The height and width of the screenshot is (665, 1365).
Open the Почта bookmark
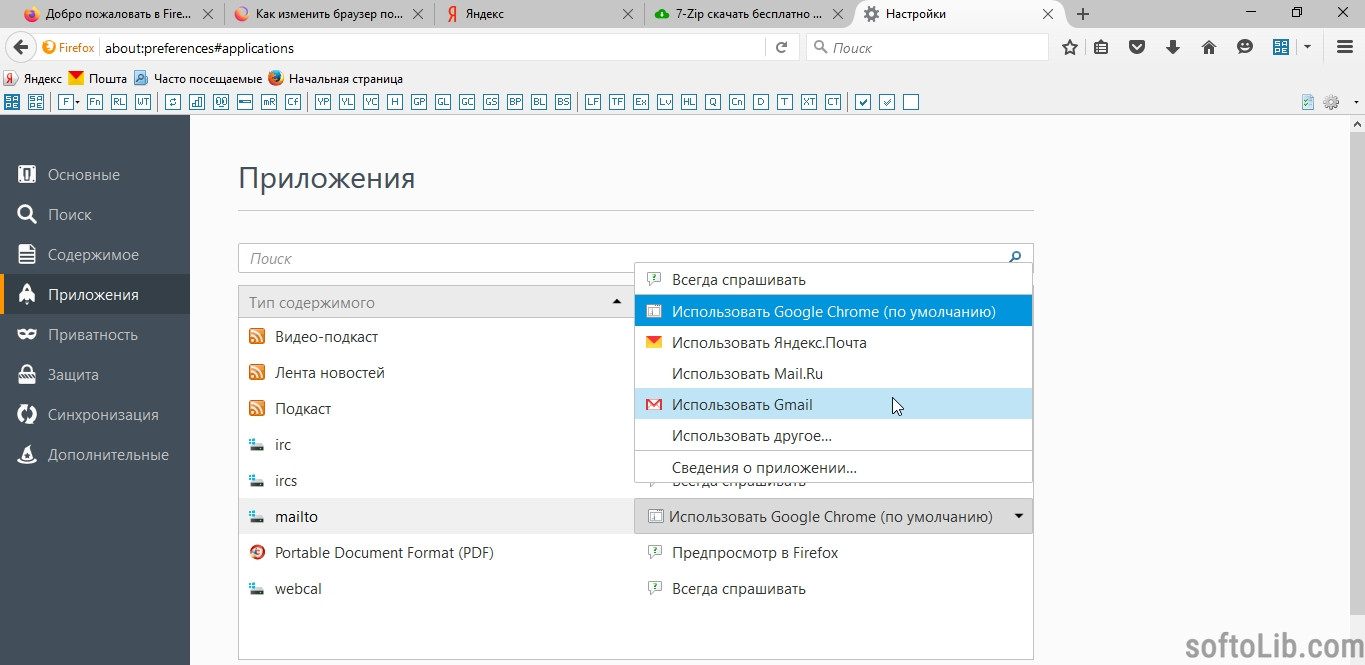click(x=98, y=78)
